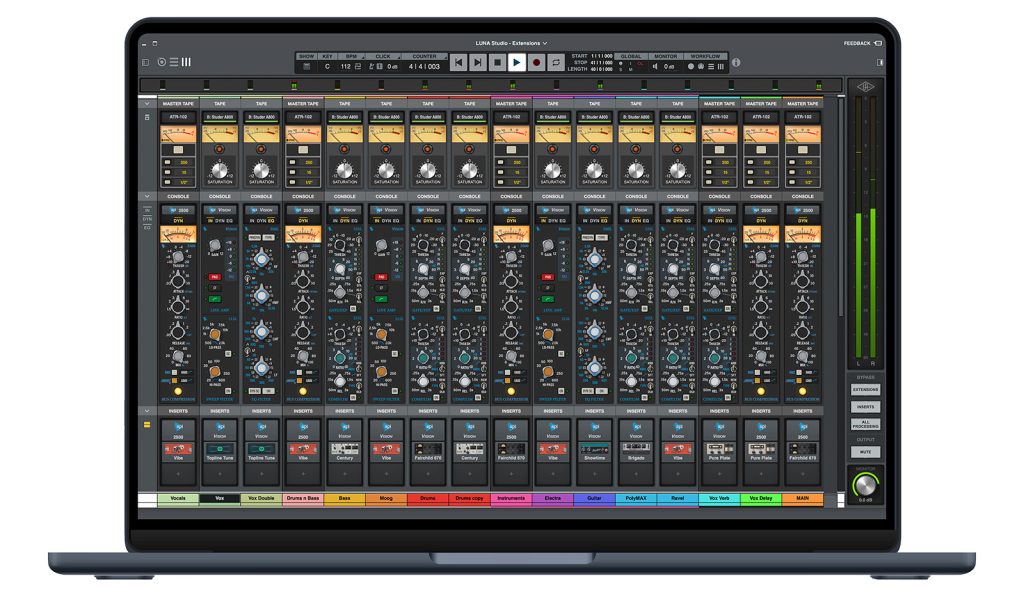The width and height of the screenshot is (1024, 597).
Task: Click the Output MUTE button
Action: click(865, 451)
